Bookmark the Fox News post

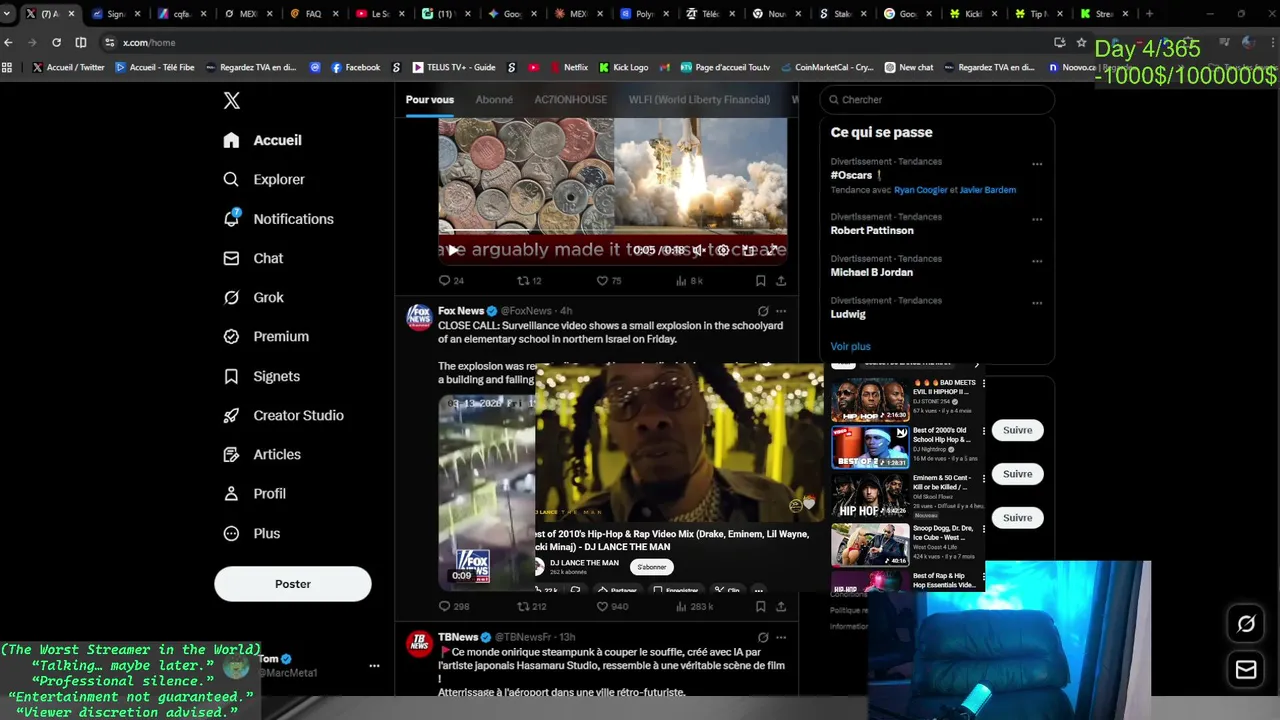tap(761, 606)
